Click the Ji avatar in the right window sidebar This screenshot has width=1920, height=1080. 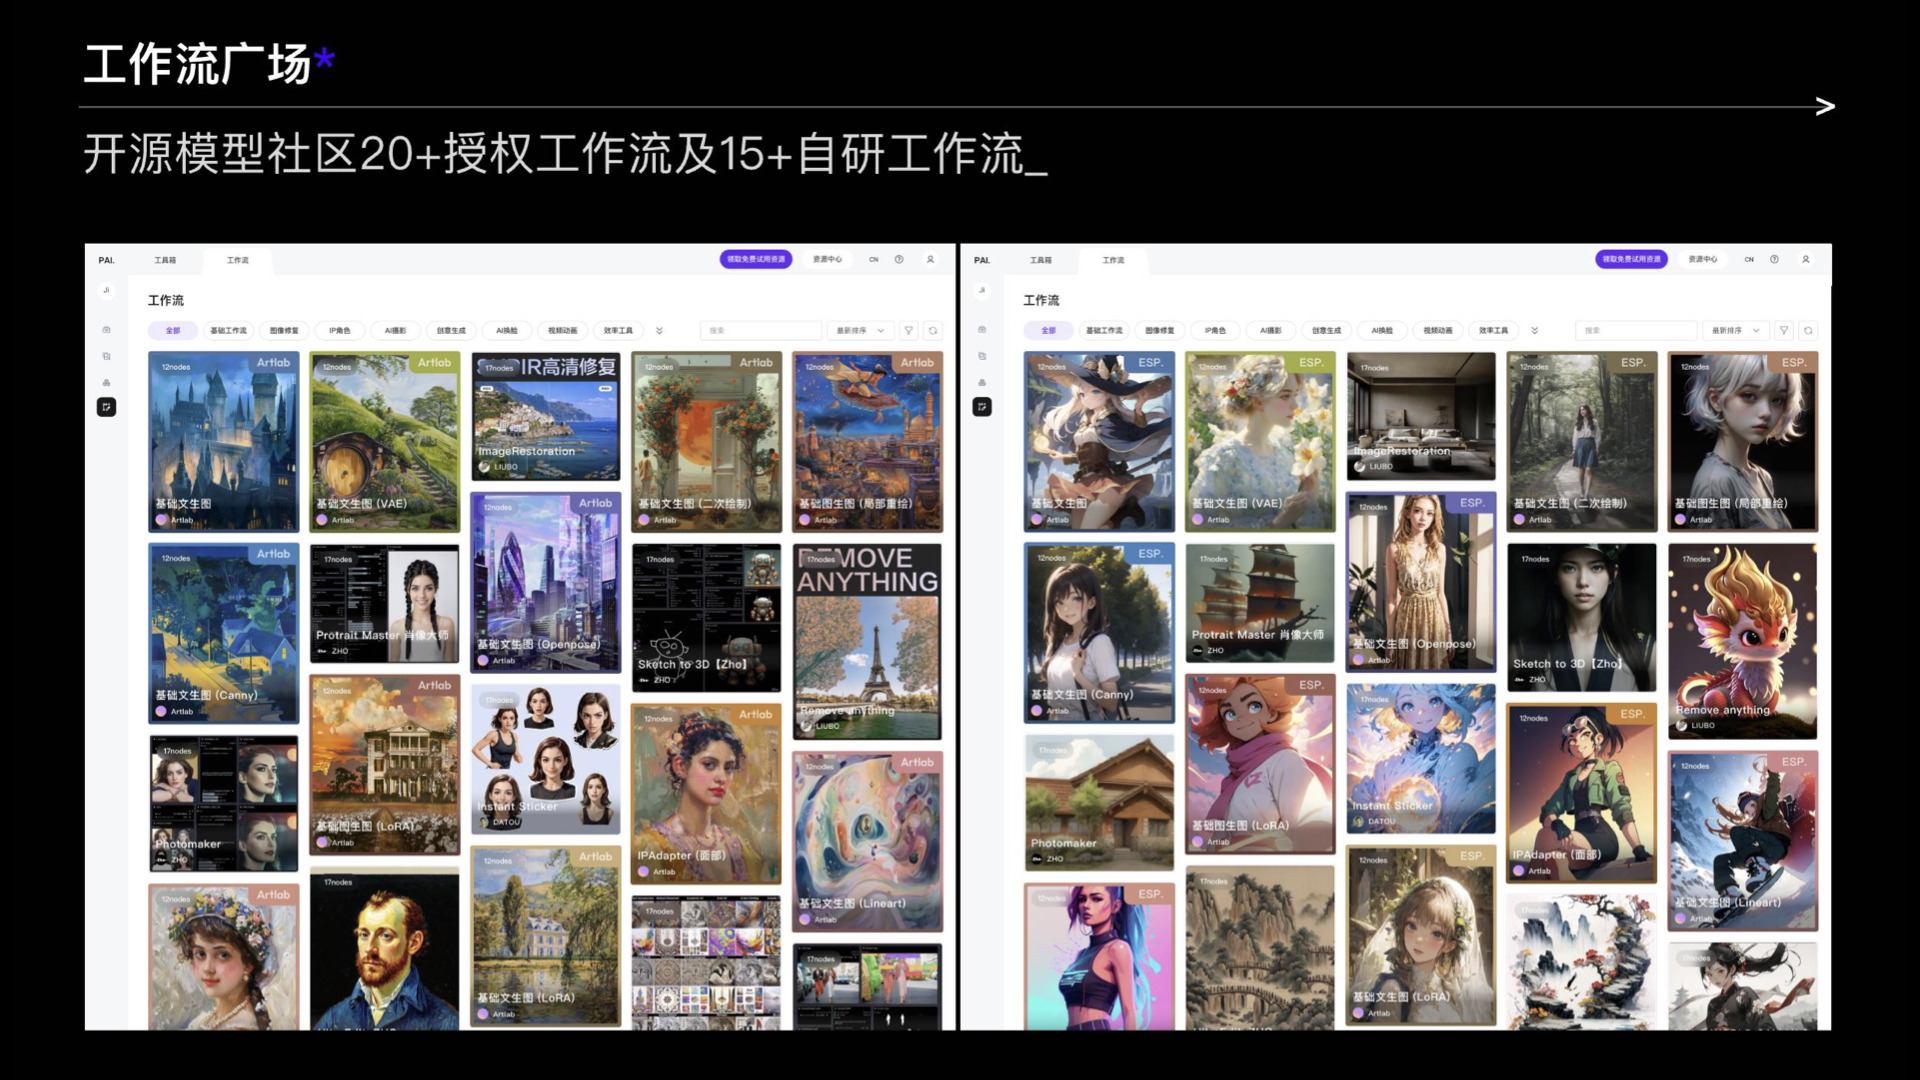982,291
